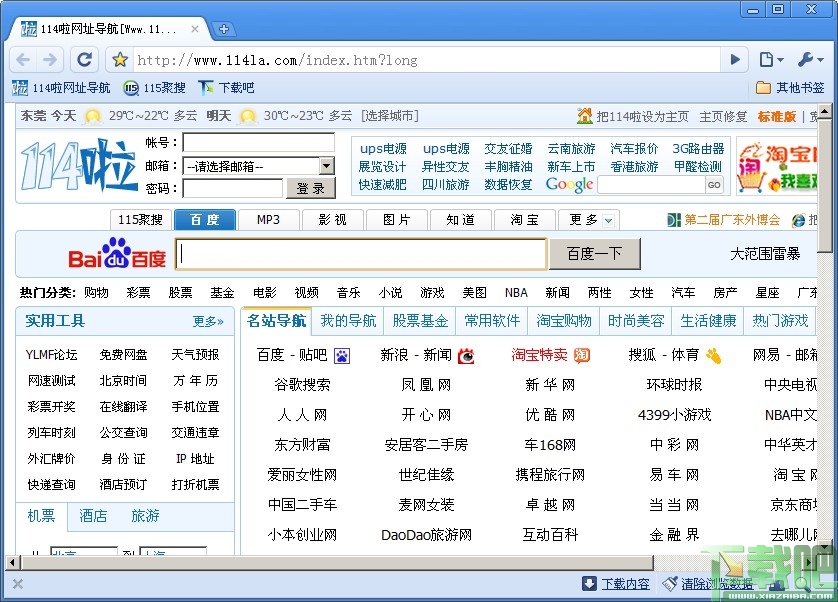Screen dimensions: 838x602
Task: Click the clear browsing data icon
Action: click(670, 584)
